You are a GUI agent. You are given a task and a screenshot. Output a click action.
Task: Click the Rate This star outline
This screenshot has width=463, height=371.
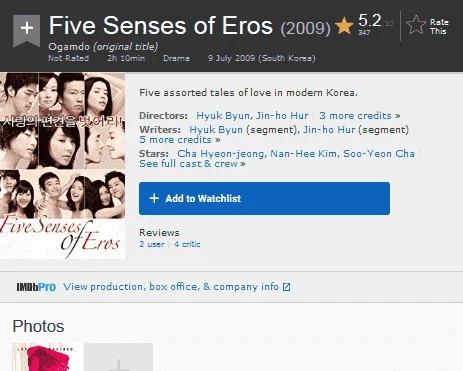(x=416, y=25)
